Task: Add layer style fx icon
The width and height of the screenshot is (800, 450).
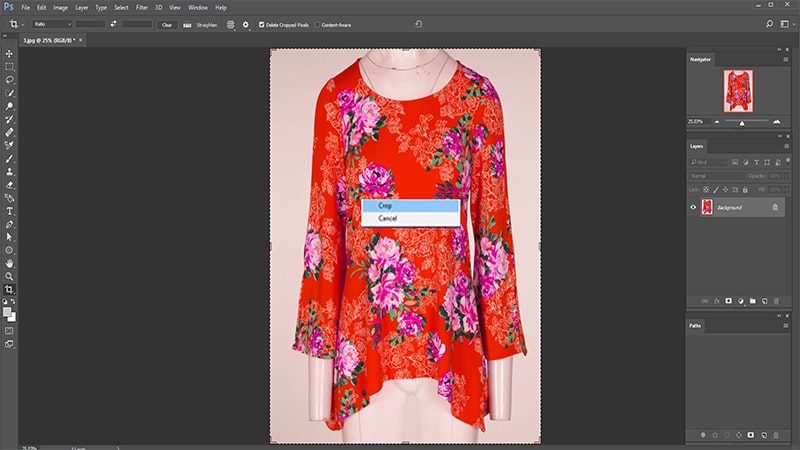Action: [717, 301]
